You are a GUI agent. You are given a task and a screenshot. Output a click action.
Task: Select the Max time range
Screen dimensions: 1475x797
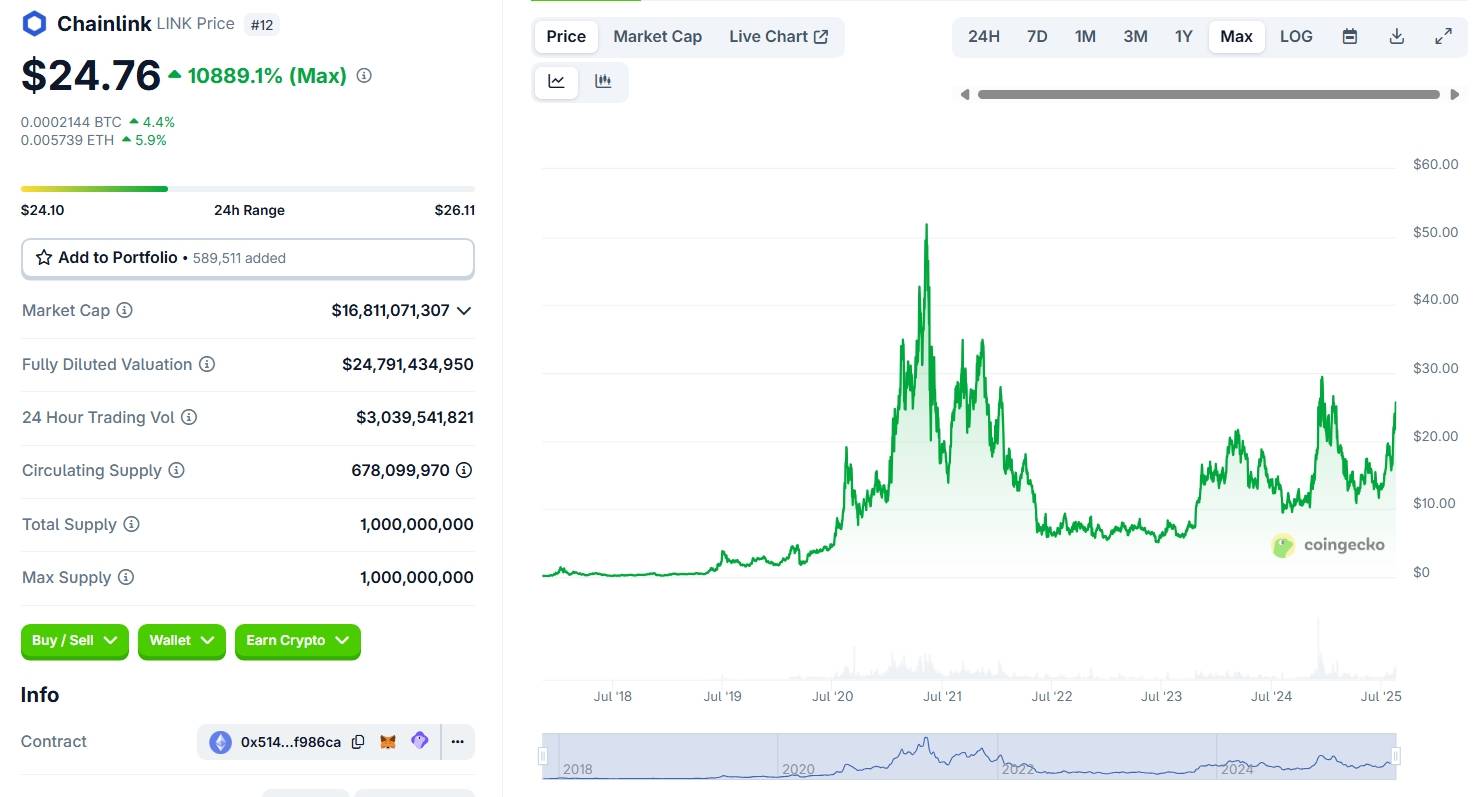[1236, 37]
